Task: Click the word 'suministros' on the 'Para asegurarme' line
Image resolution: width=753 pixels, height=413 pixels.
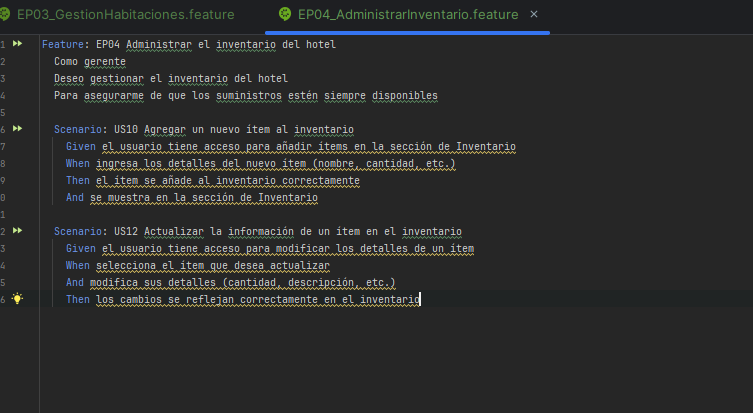Action: point(249,96)
